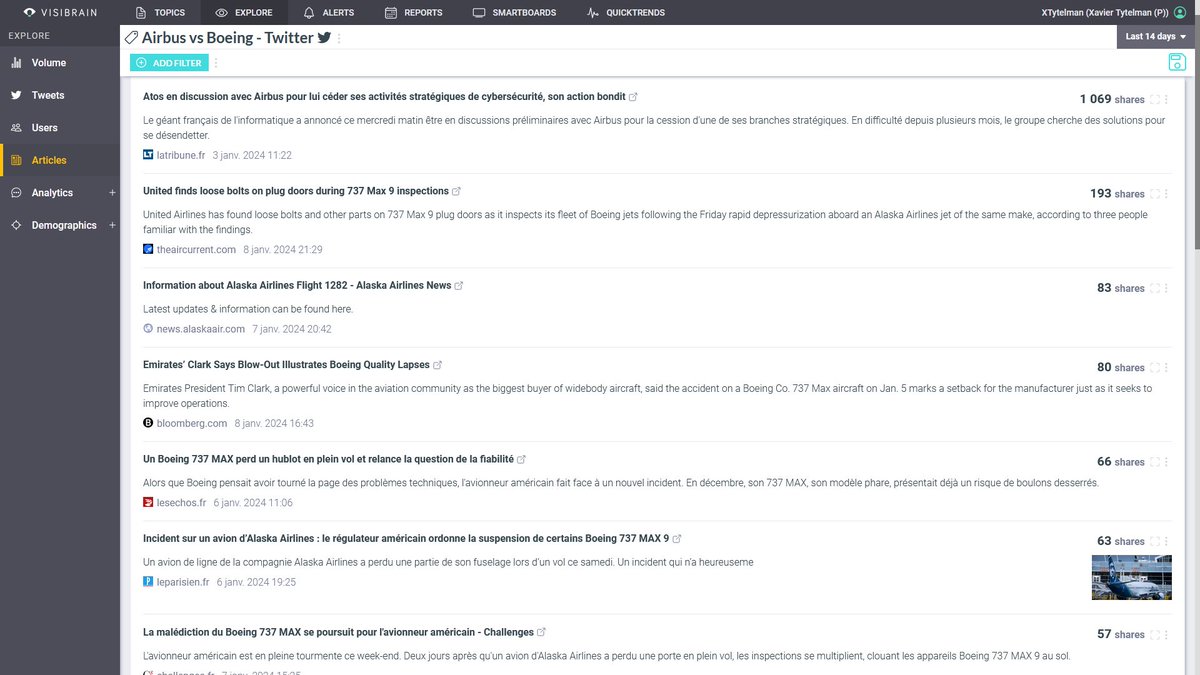Click the external link icon of the hublot article

coord(522,460)
